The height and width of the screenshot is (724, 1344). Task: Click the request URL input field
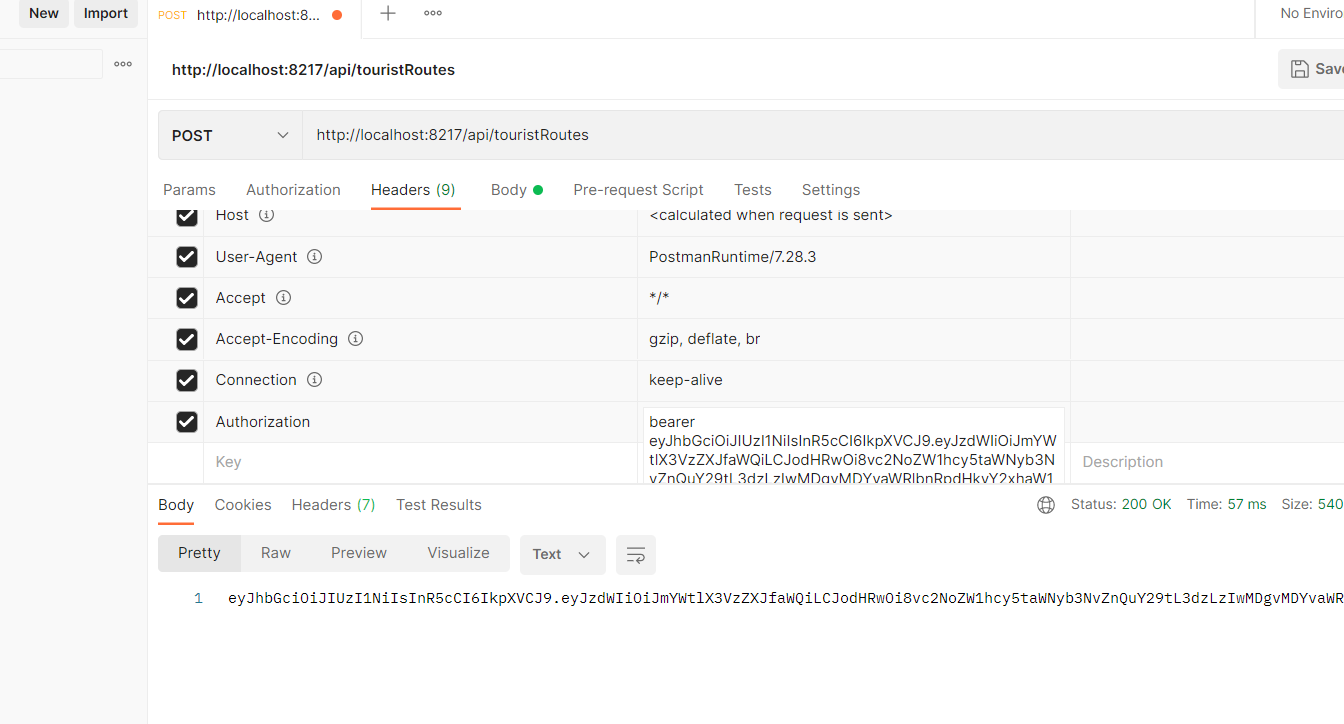(x=823, y=135)
